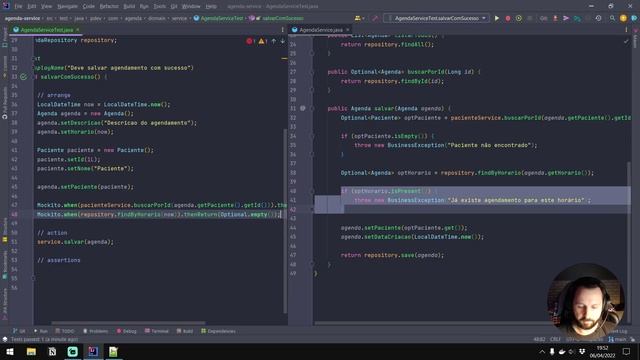640x360 pixels.
Task: Open File Explorer from taskbar
Action: point(31,351)
